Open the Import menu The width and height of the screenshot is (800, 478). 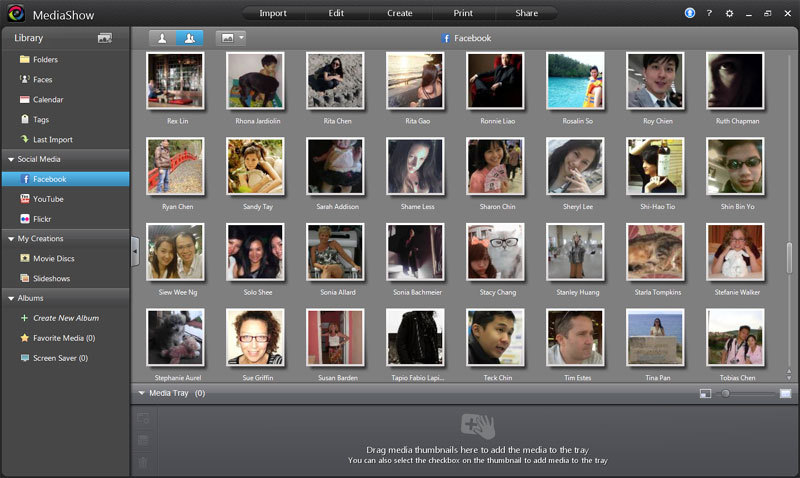click(x=273, y=13)
